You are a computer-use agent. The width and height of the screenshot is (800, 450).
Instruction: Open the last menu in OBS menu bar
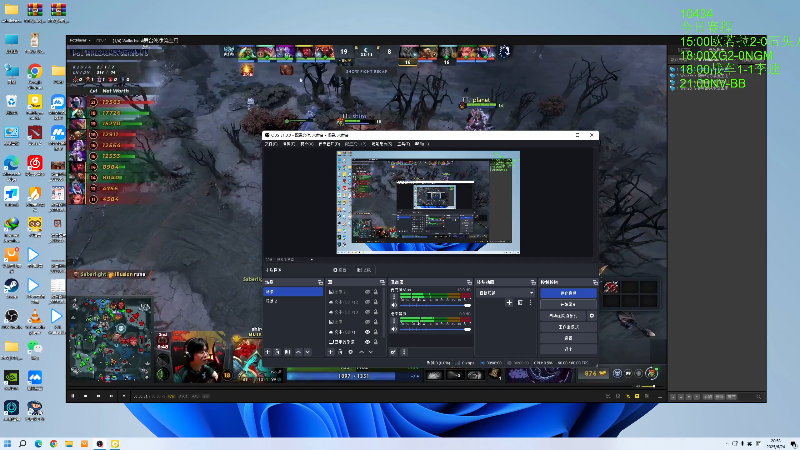click(x=420, y=144)
